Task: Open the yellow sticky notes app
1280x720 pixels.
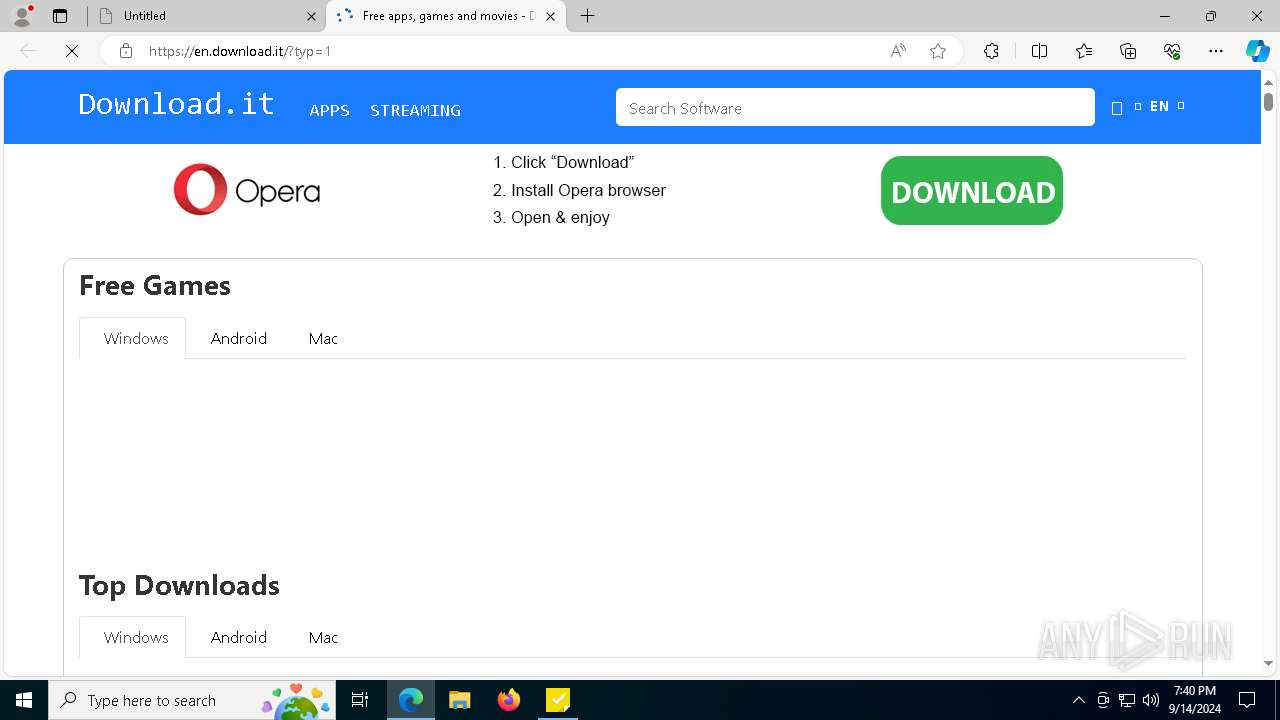Action: pyautogui.click(x=558, y=700)
